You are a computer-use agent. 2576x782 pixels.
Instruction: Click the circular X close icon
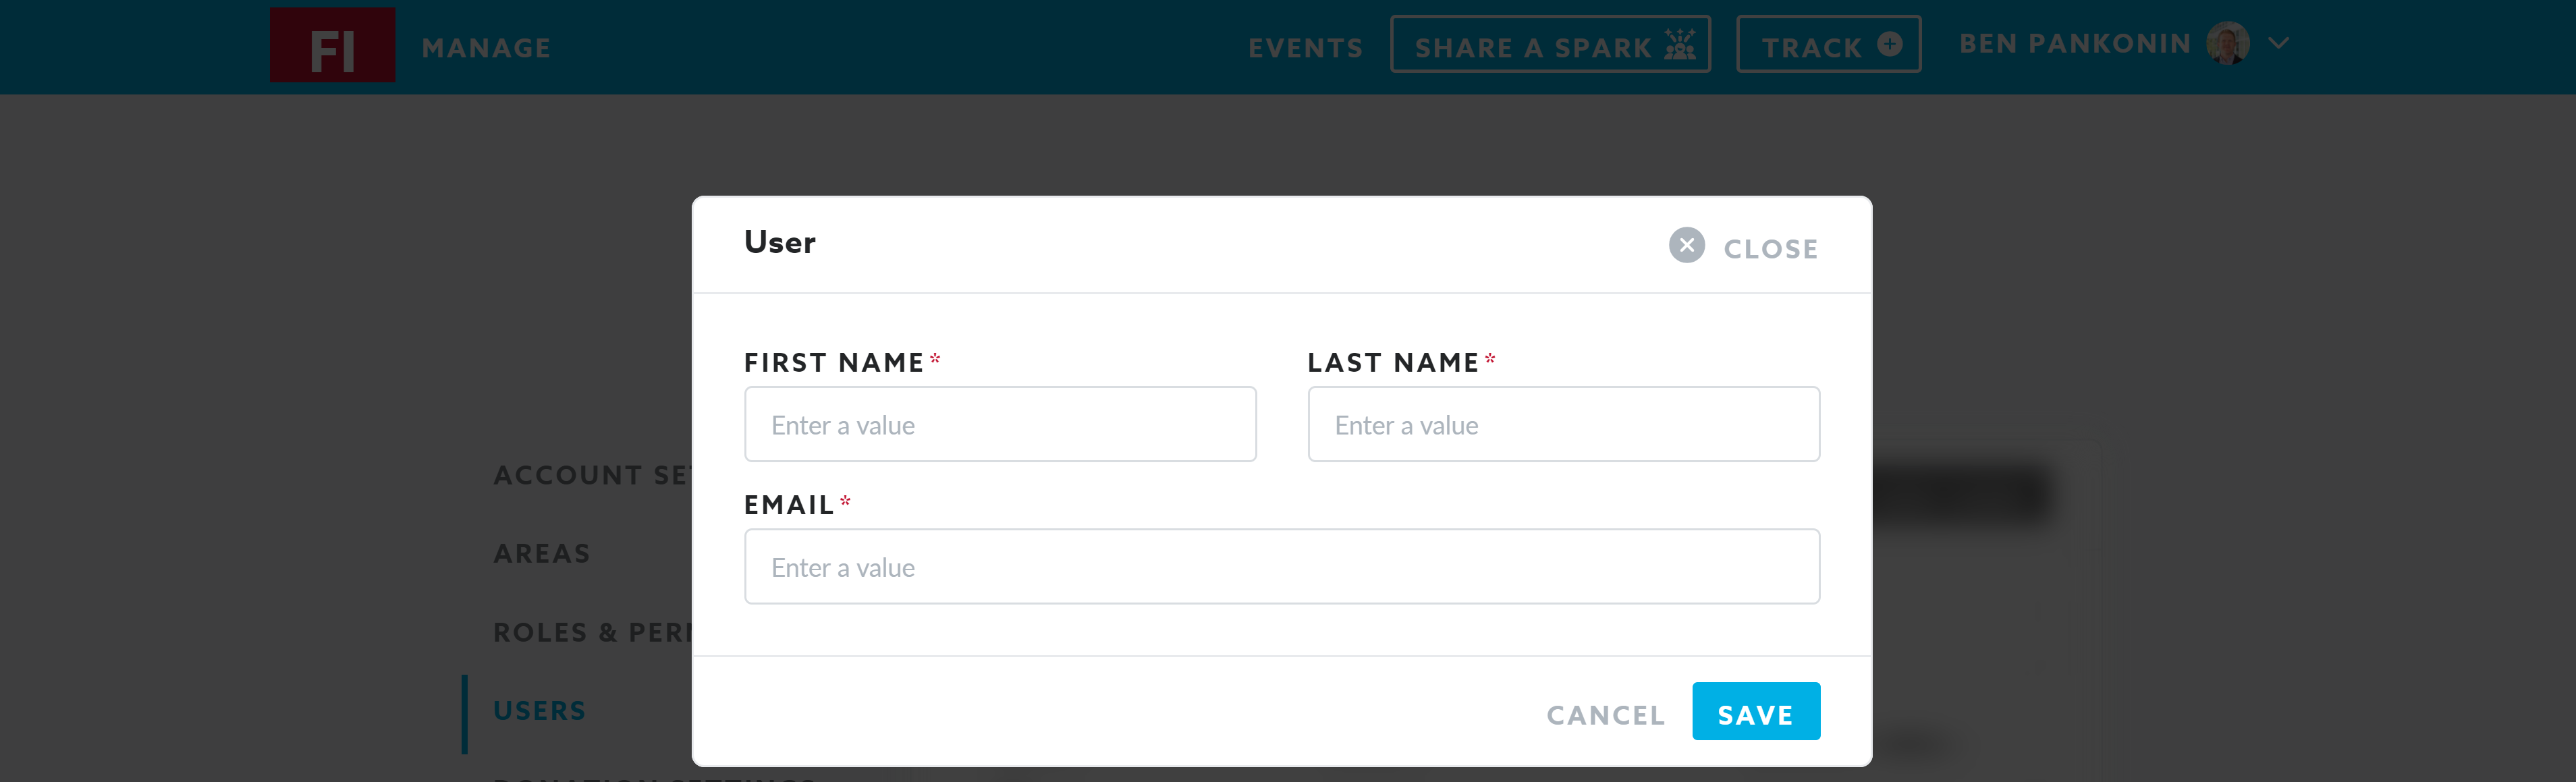(1686, 246)
